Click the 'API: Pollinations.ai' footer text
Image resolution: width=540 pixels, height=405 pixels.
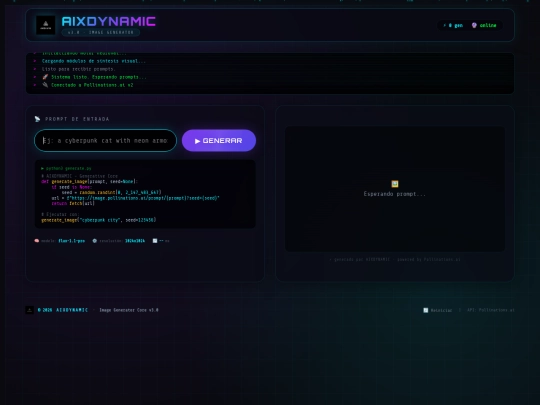[x=491, y=310]
